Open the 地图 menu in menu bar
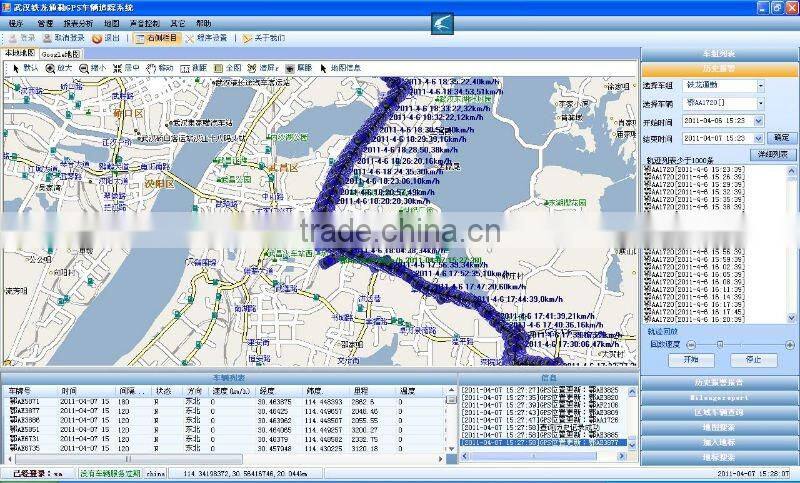 [x=111, y=23]
